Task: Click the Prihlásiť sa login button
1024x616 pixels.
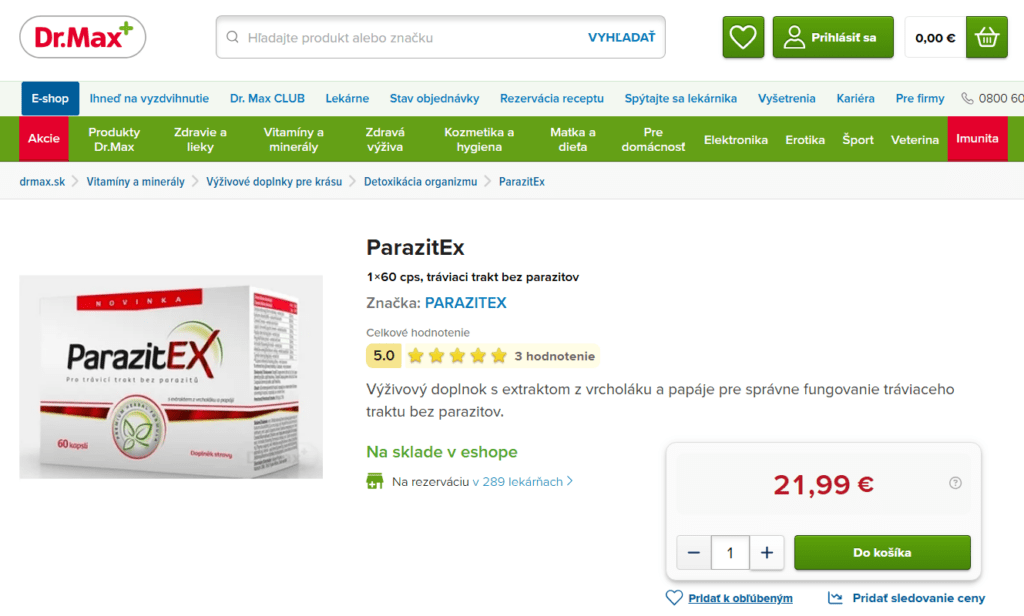Action: [x=833, y=37]
